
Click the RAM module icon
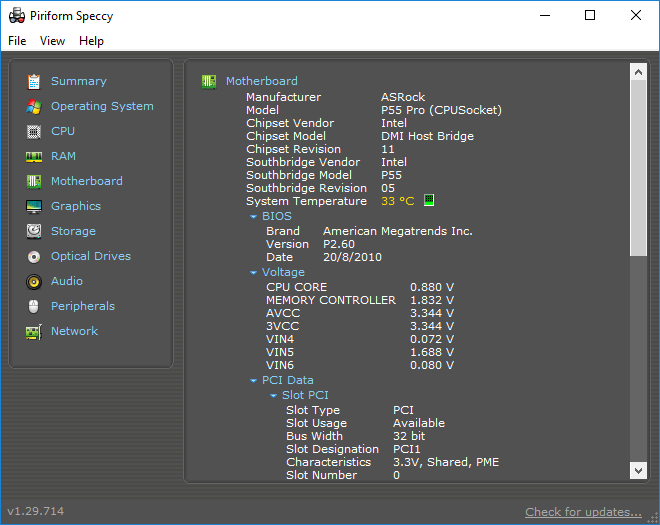coord(34,157)
